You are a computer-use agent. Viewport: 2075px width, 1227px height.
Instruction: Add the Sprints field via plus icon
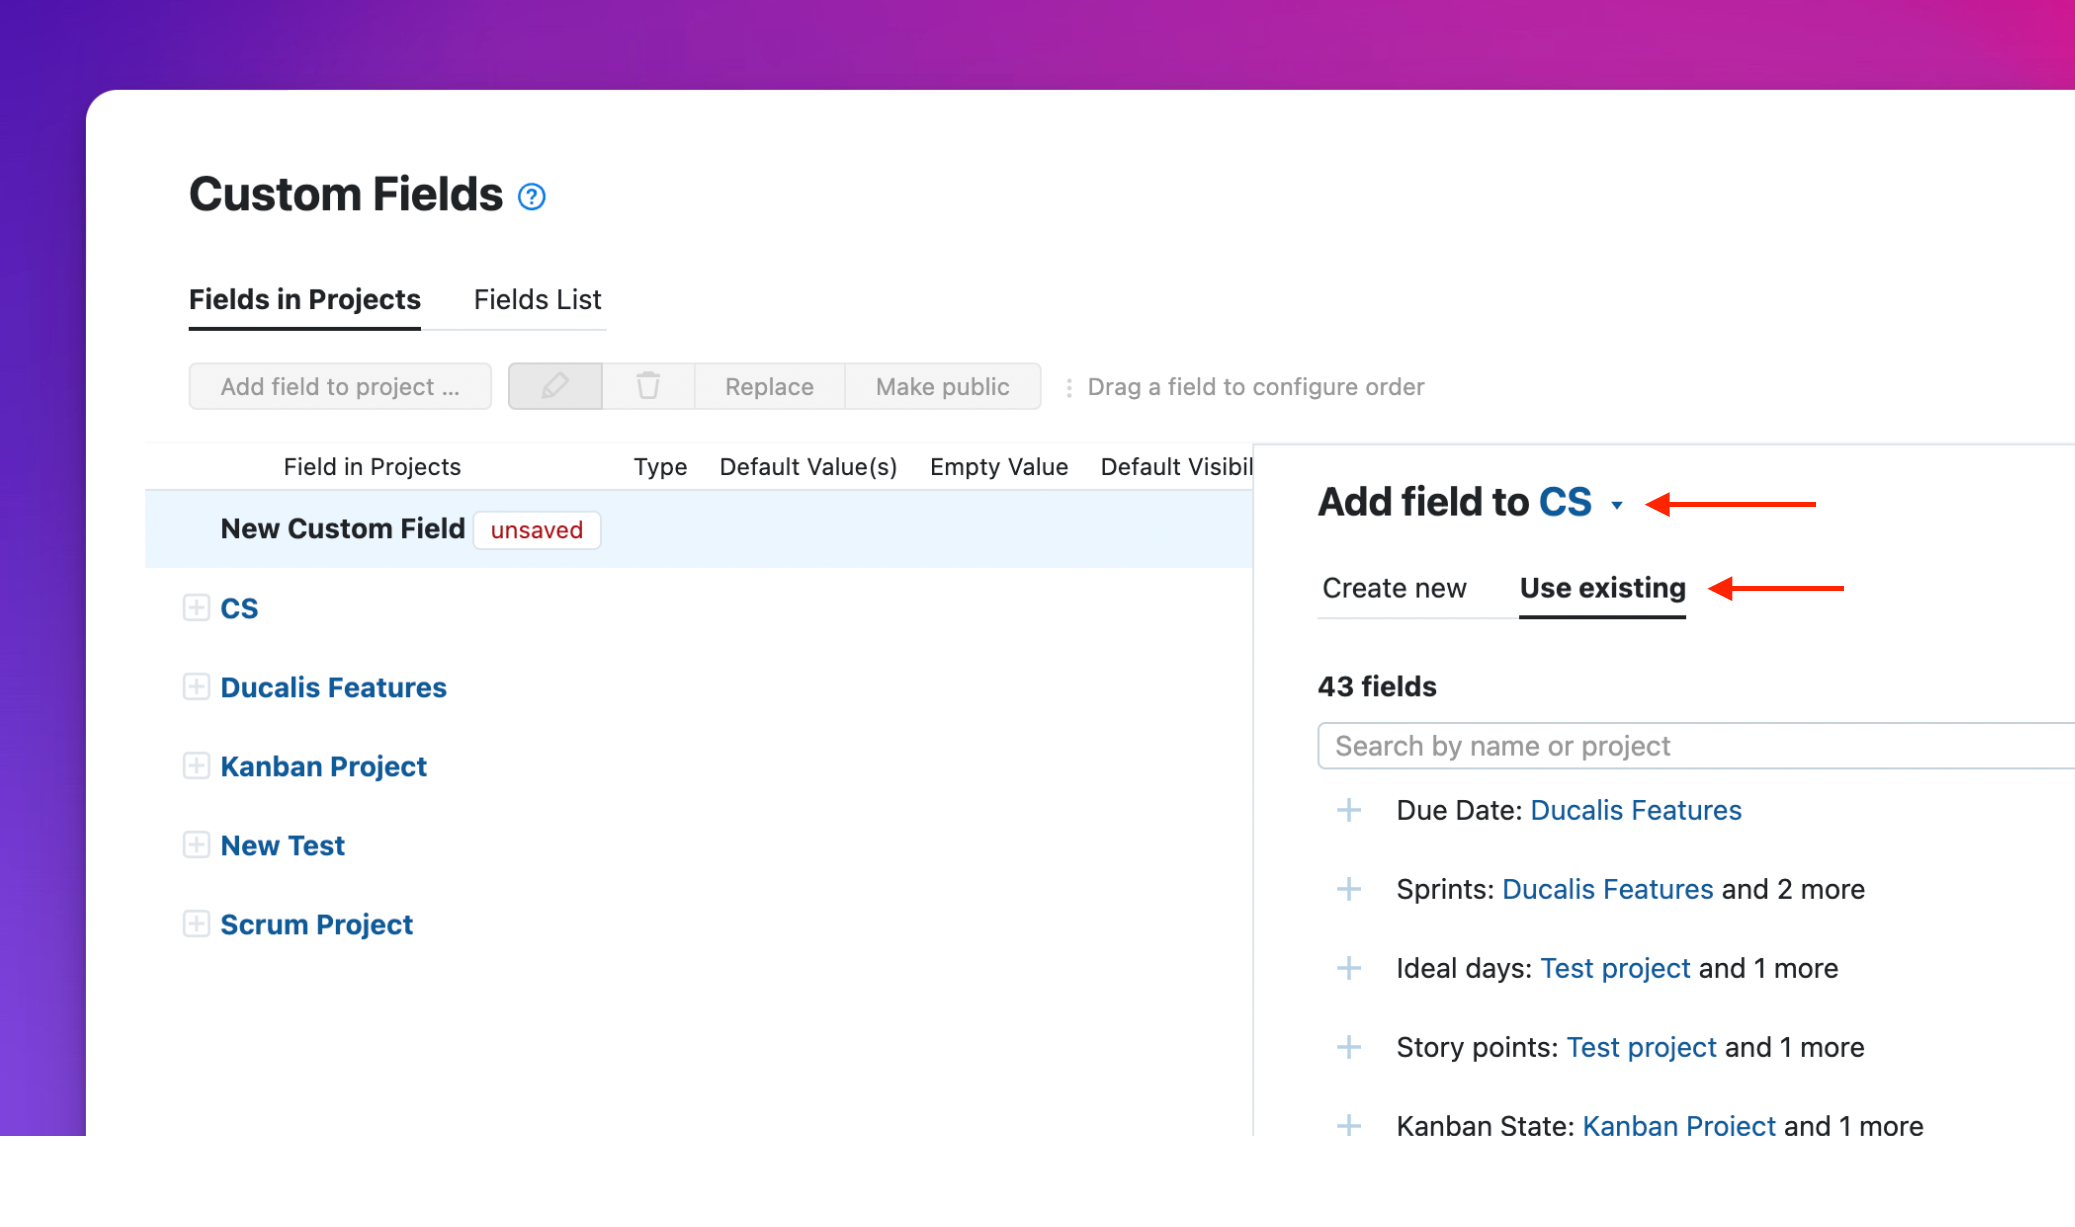tap(1349, 889)
